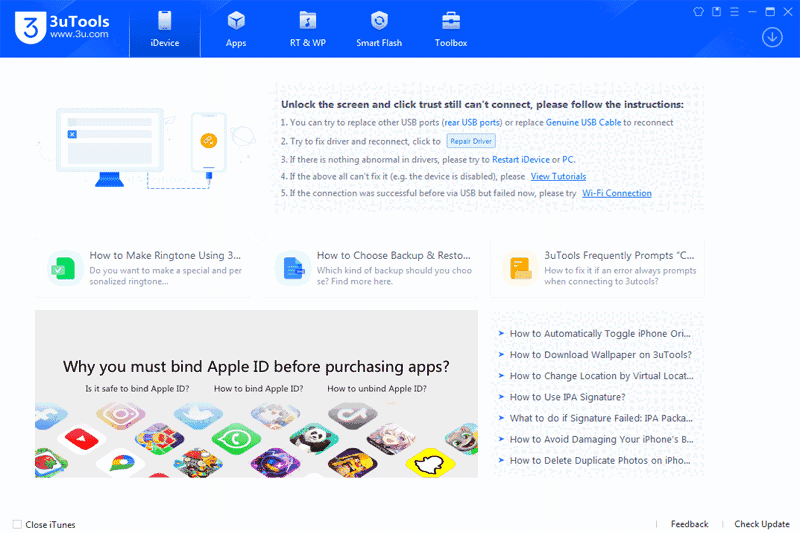Open the rear USB ports link
Image resolution: width=800 pixels, height=533 pixels.
click(472, 122)
